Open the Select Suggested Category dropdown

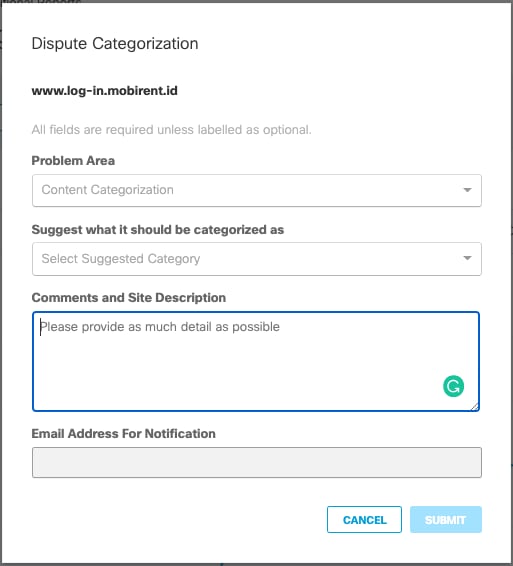point(257,258)
